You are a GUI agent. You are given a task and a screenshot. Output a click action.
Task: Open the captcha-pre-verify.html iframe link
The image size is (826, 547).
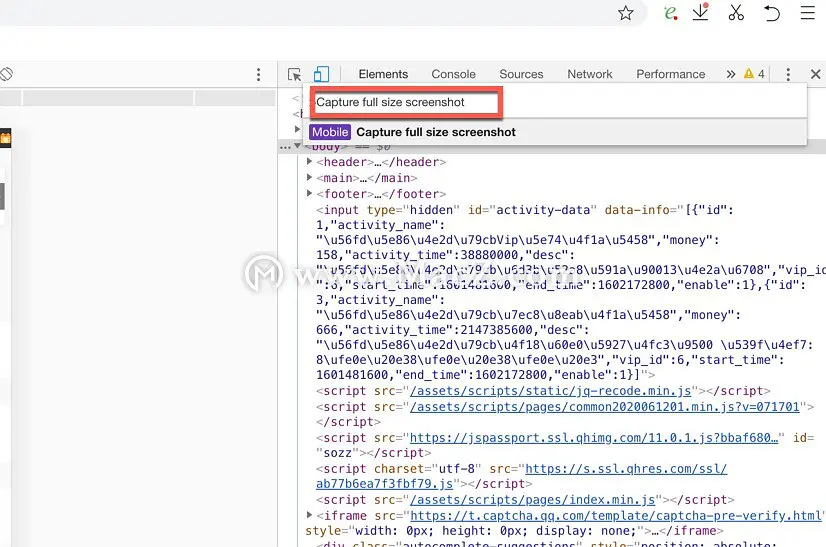[x=616, y=515]
